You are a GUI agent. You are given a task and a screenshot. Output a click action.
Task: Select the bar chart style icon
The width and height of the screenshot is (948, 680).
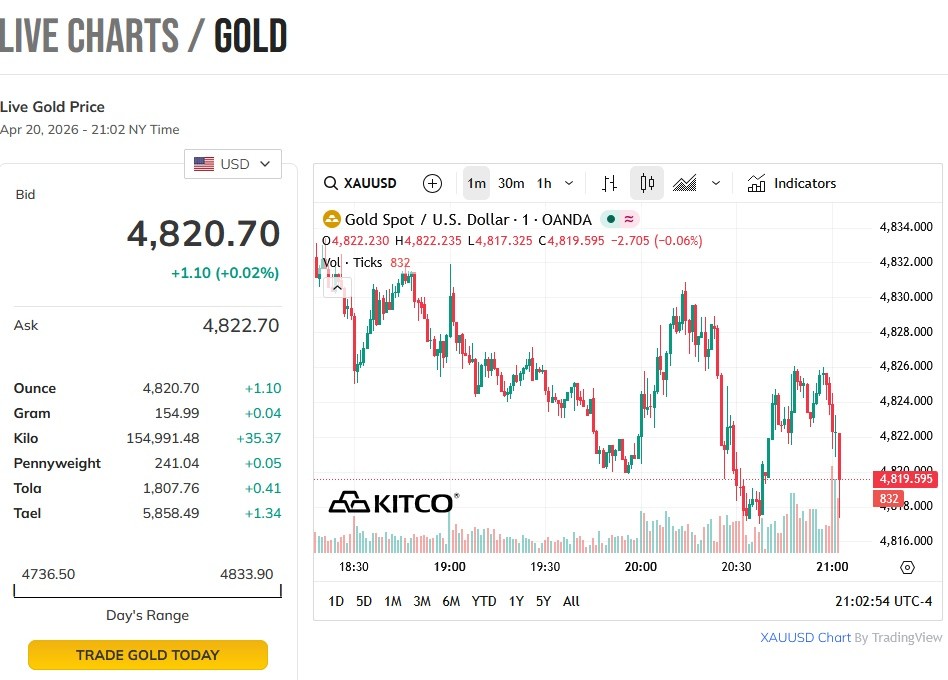[x=609, y=183]
